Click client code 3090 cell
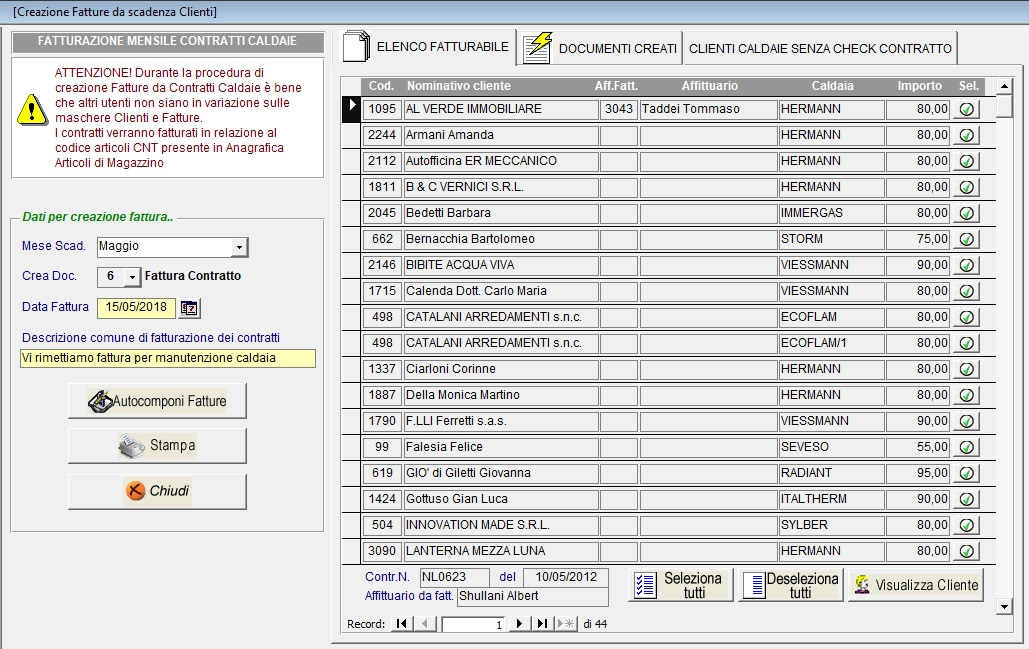The height and width of the screenshot is (649, 1029). (382, 551)
